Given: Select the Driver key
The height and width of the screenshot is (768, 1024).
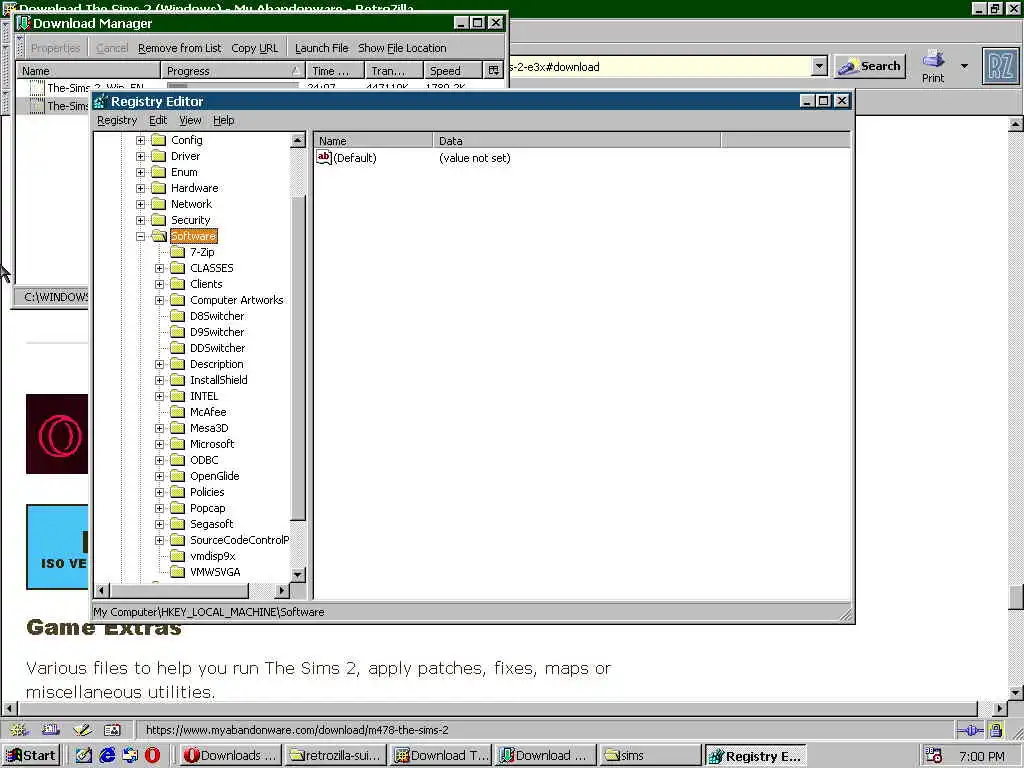Looking at the screenshot, I should tap(185, 156).
